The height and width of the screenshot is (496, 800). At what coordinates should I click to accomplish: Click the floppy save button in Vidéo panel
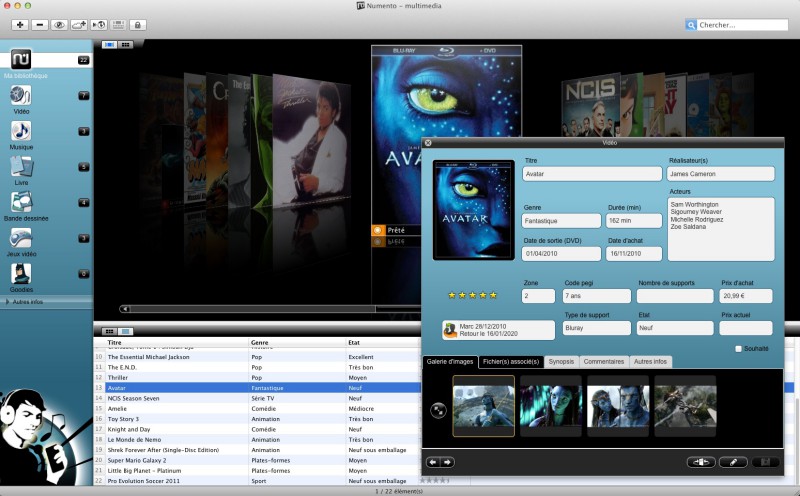click(x=765, y=462)
